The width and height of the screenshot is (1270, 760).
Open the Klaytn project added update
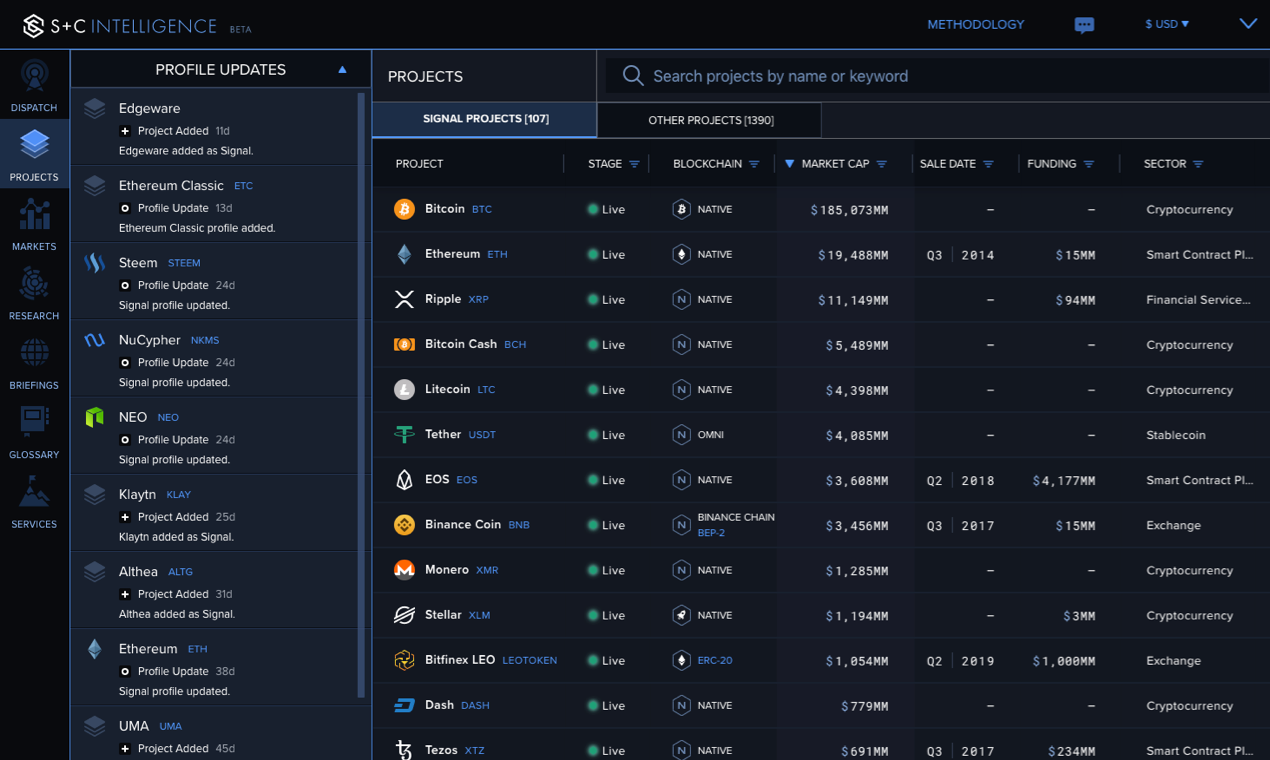[x=214, y=513]
